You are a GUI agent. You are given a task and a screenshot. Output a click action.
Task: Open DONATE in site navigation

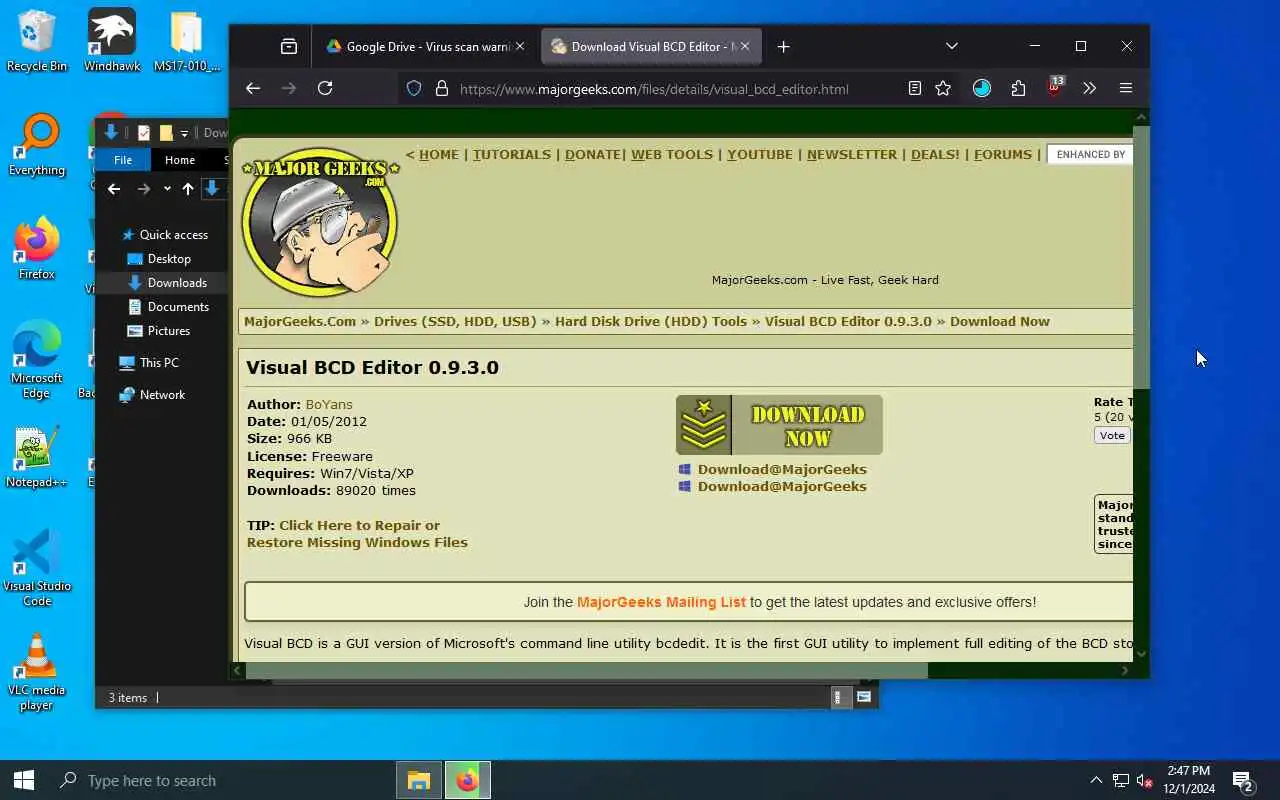coord(593,154)
